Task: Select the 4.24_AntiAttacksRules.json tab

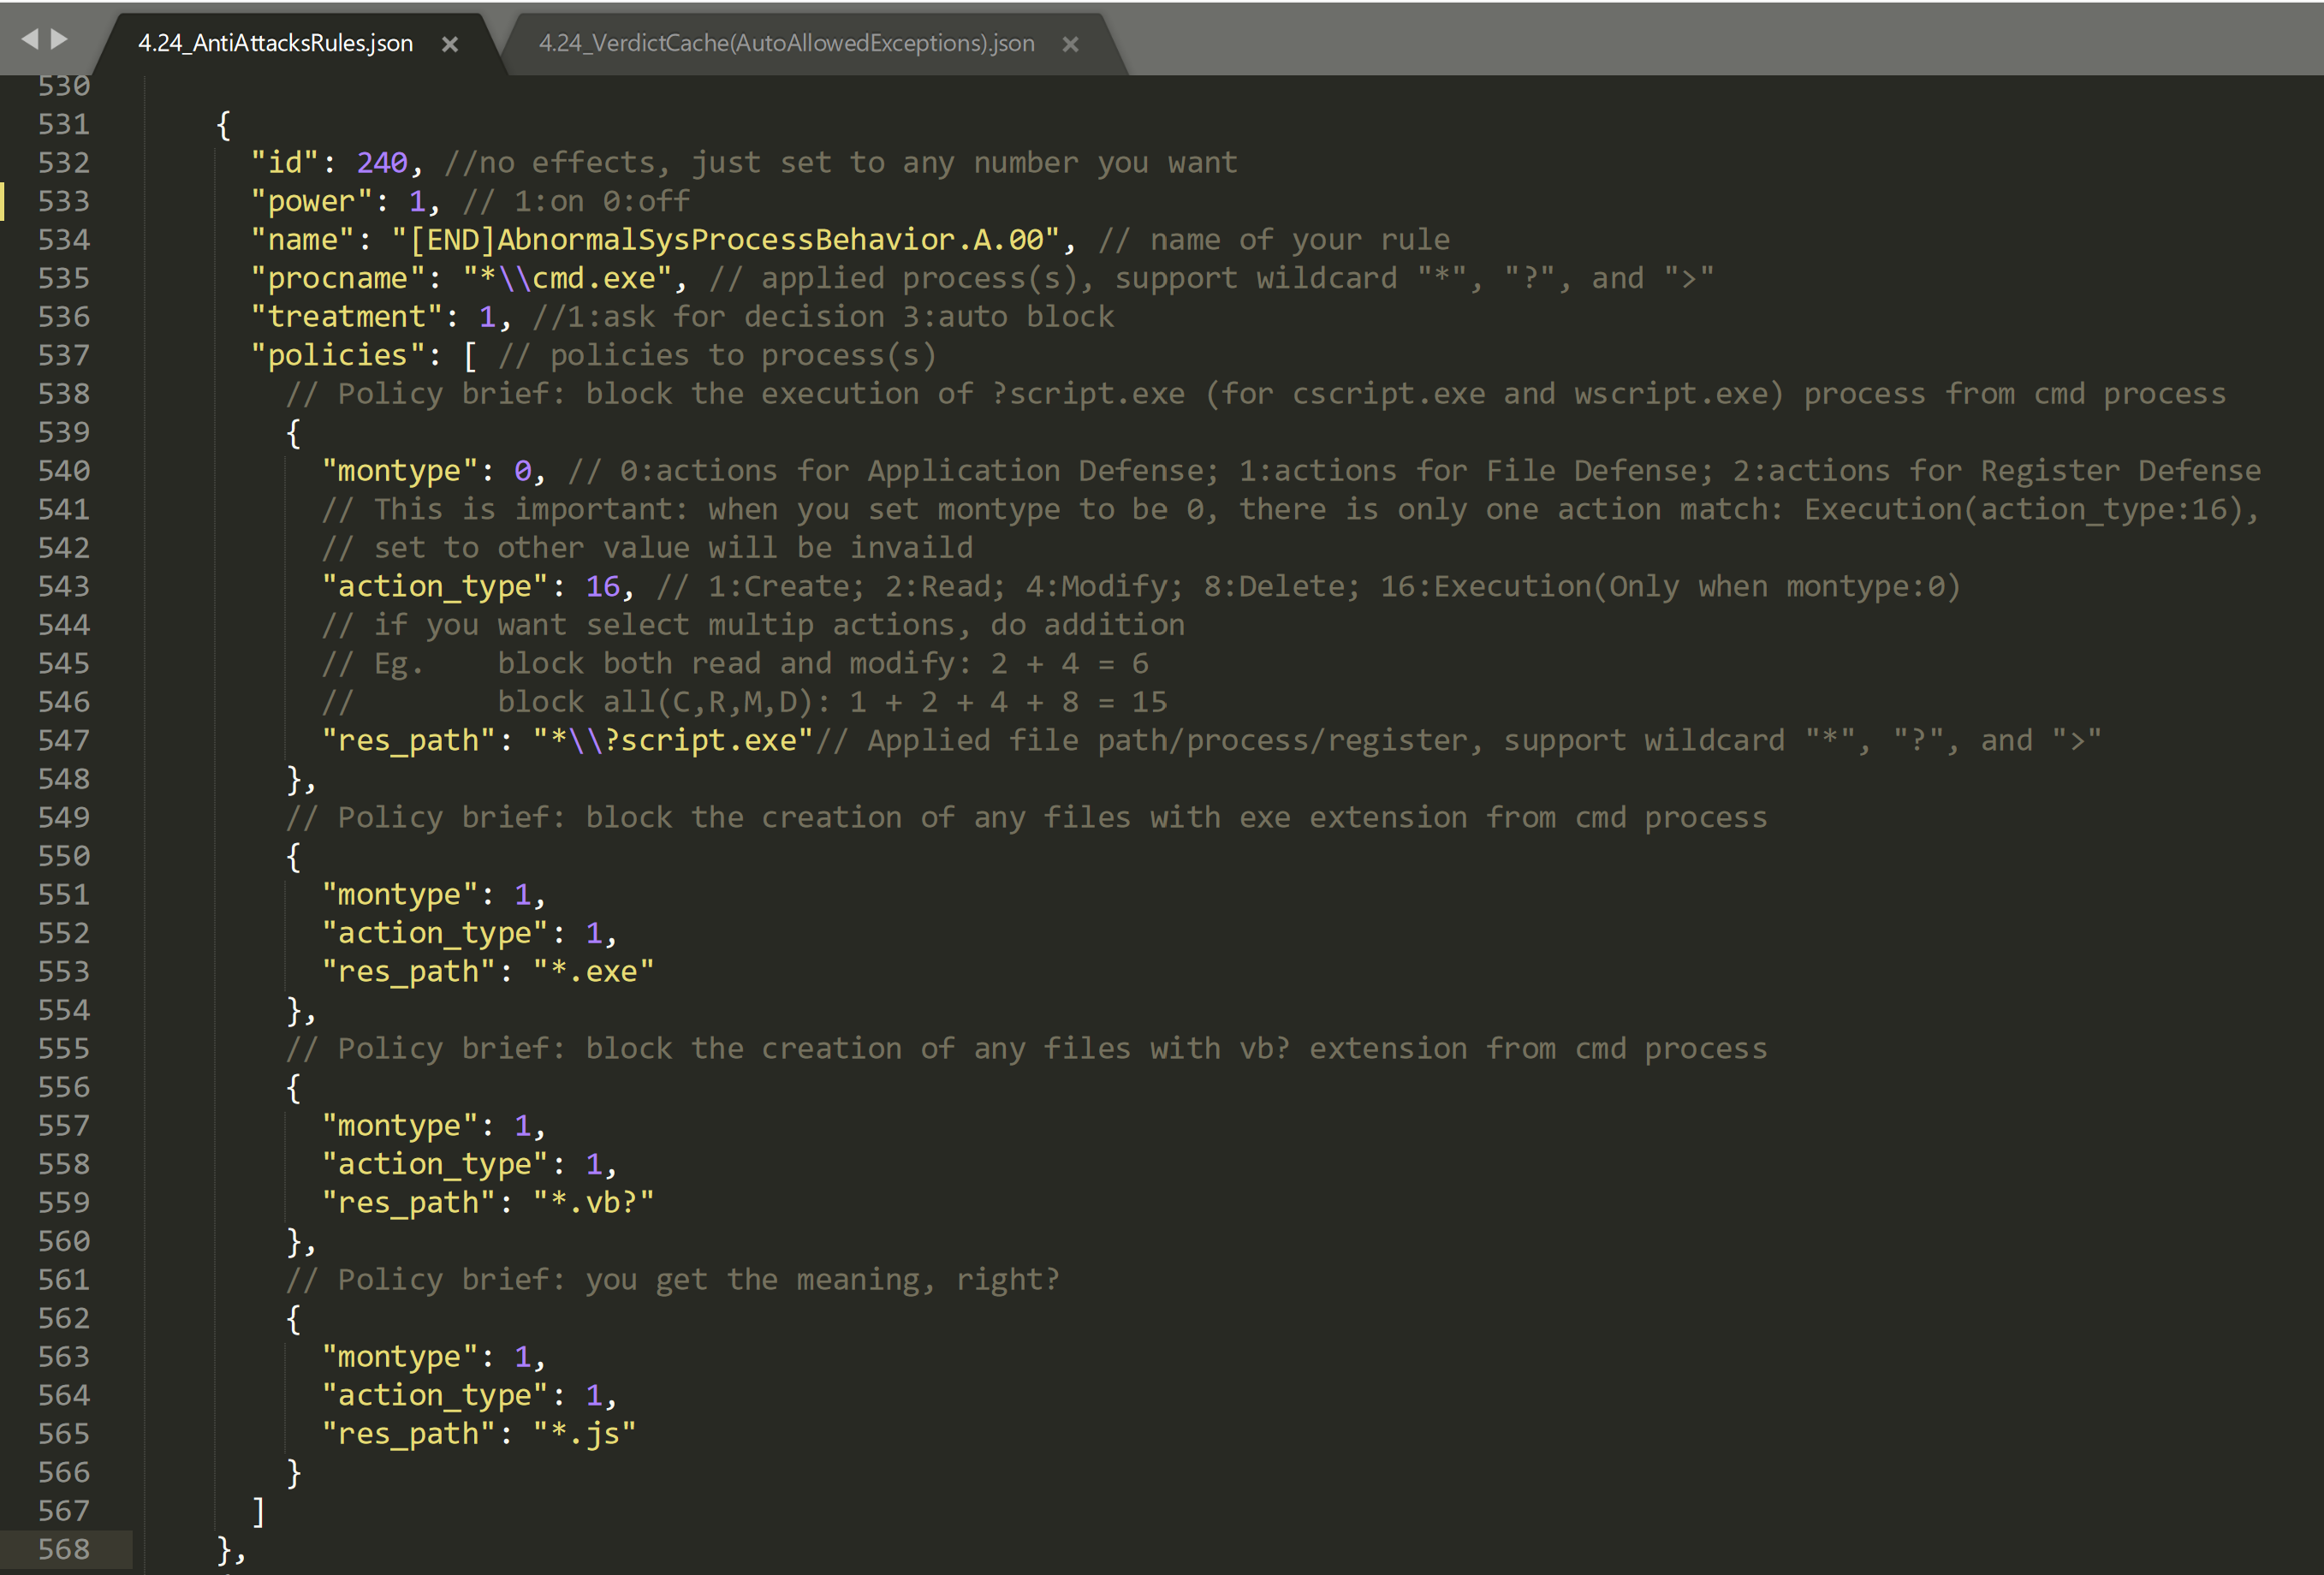Action: click(275, 43)
